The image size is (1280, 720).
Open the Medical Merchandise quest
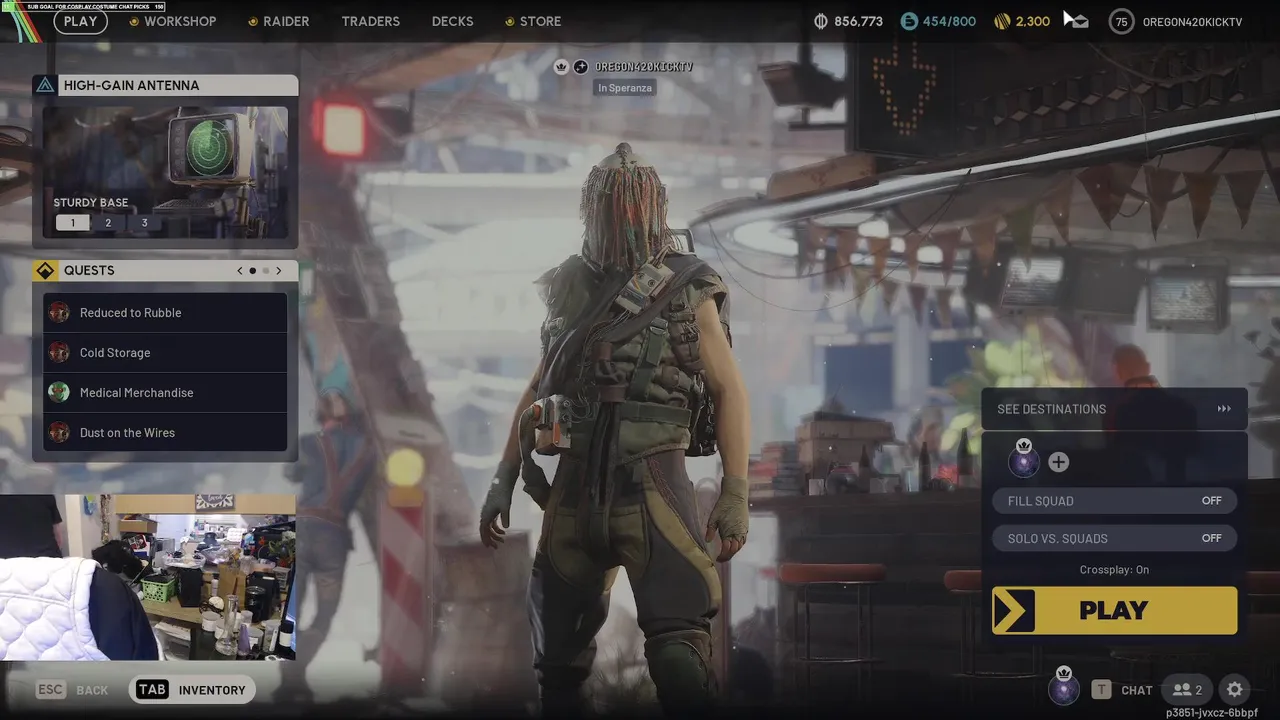(x=165, y=393)
